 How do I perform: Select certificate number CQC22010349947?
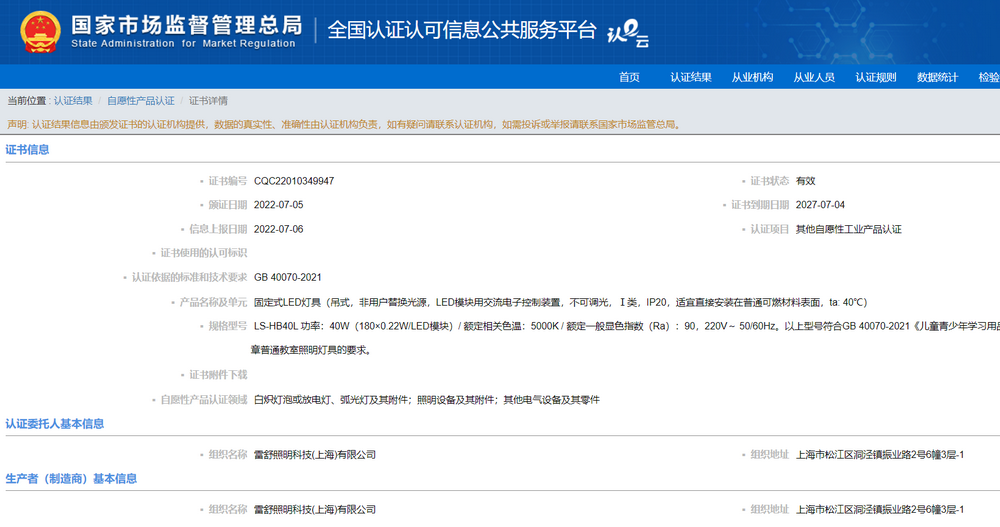click(x=294, y=181)
